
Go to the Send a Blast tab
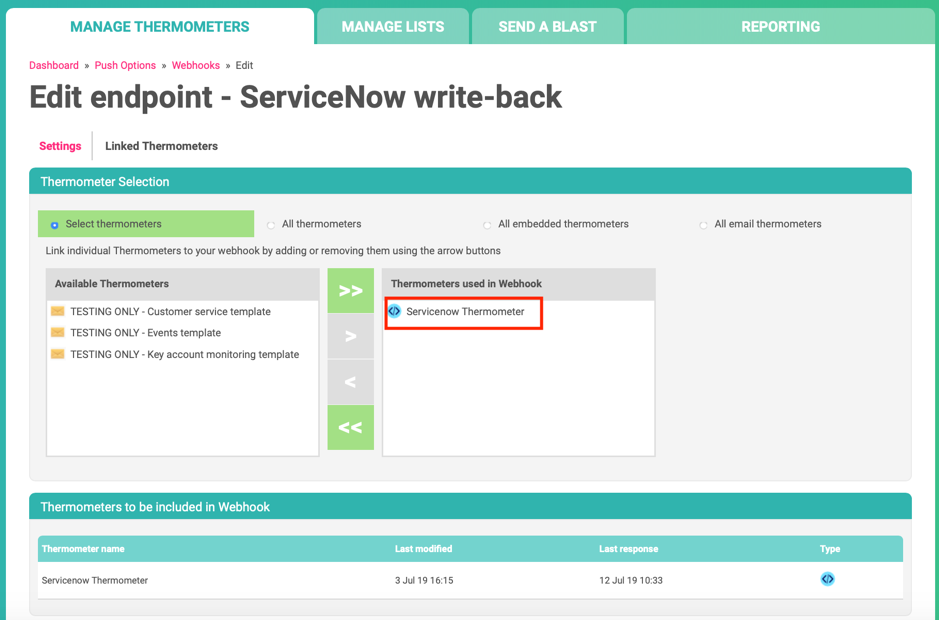547,26
